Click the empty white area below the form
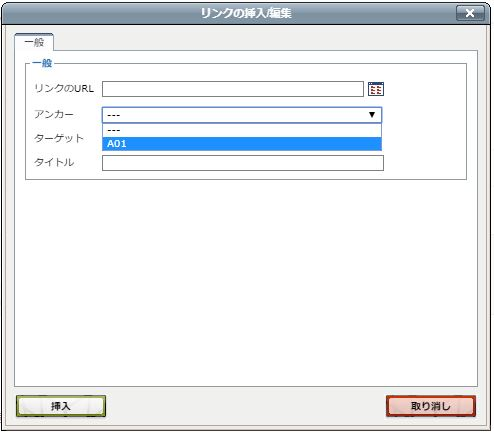This screenshot has height=433, width=494. click(246, 283)
